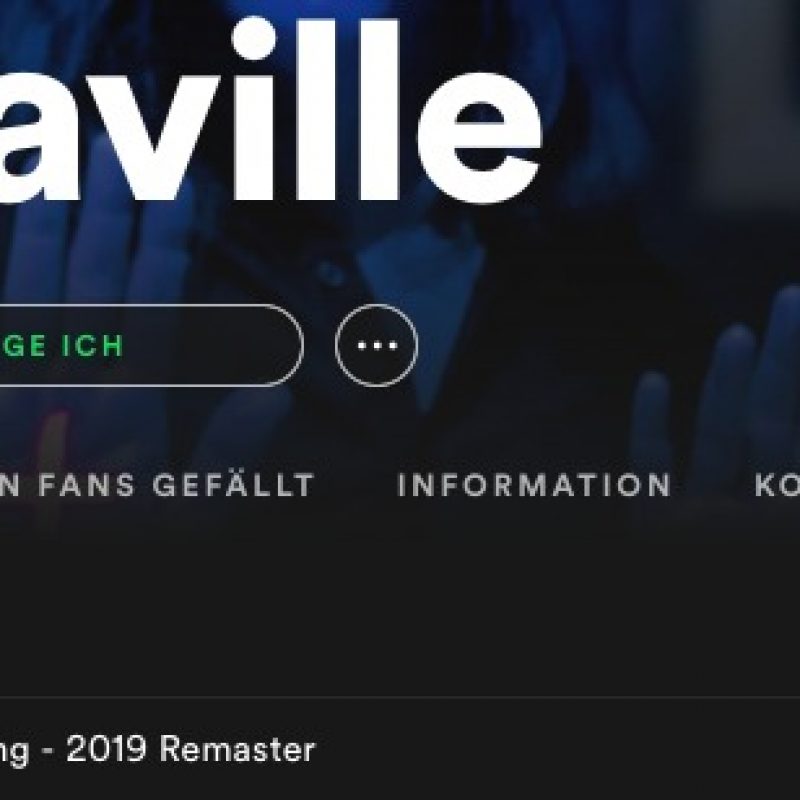Click the word Remaster in the track title
Image resolution: width=800 pixels, height=800 pixels.
pyautogui.click(x=237, y=749)
